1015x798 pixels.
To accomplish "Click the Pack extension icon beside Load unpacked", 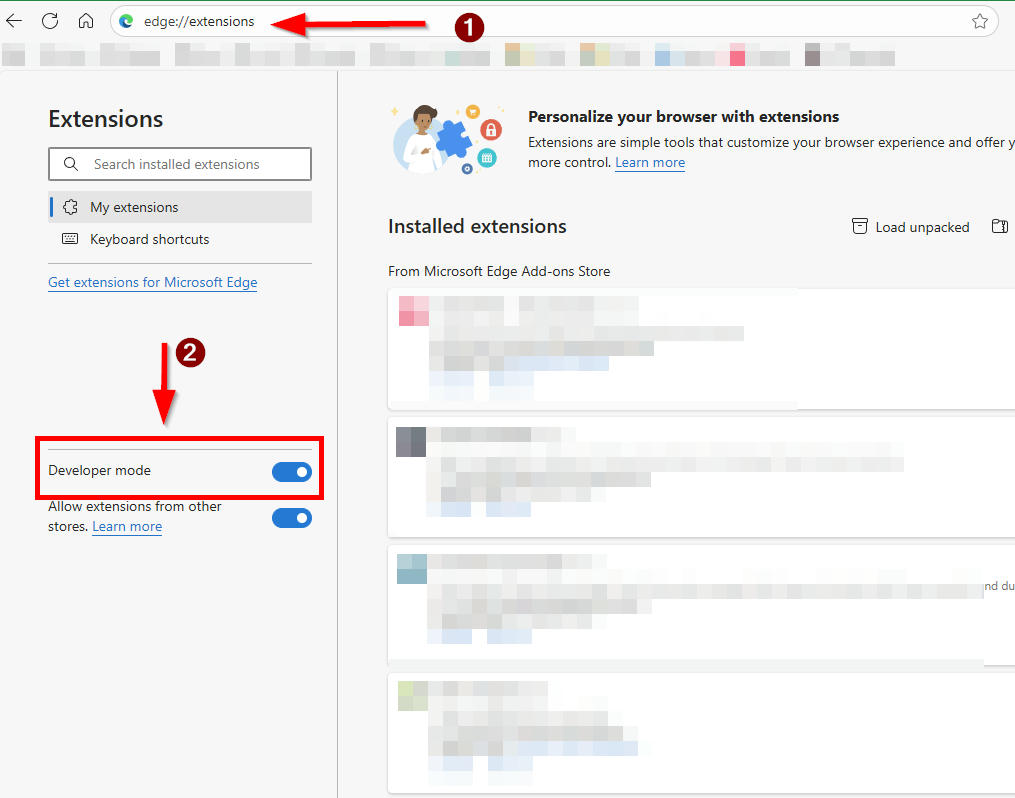I will point(999,227).
